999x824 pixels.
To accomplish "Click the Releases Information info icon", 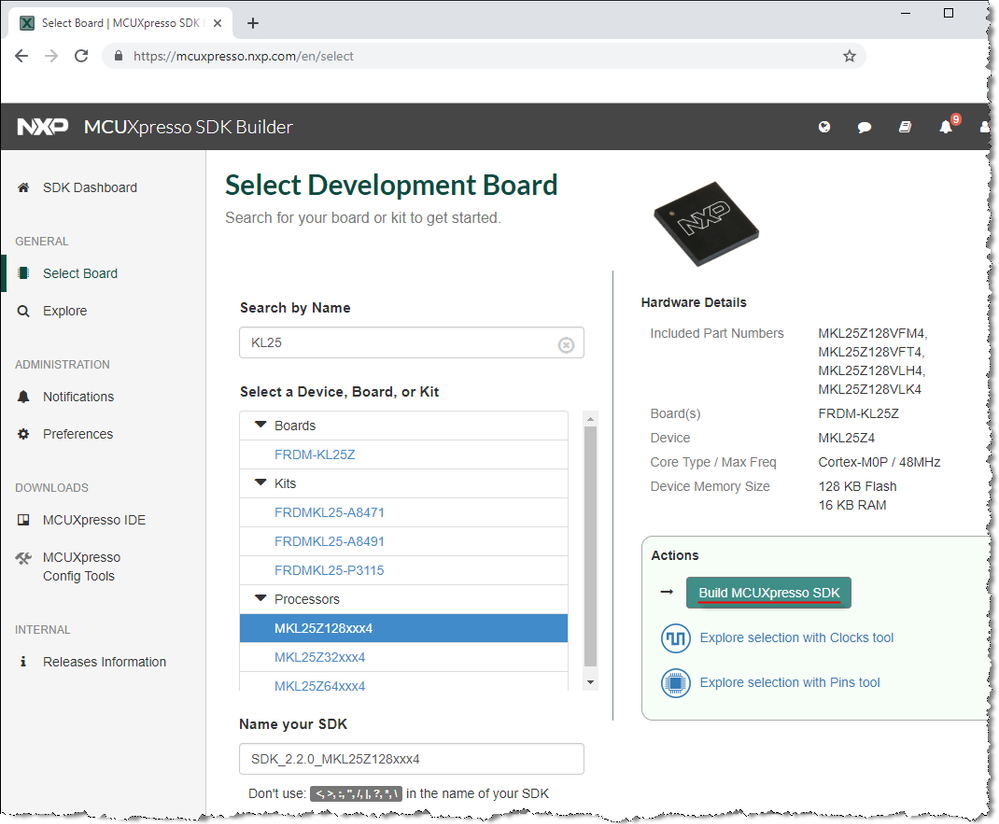I will (24, 661).
